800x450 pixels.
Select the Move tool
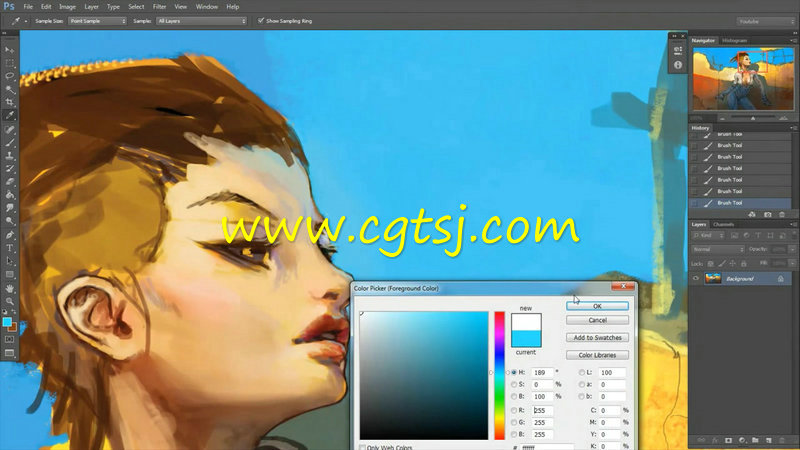pyautogui.click(x=9, y=49)
